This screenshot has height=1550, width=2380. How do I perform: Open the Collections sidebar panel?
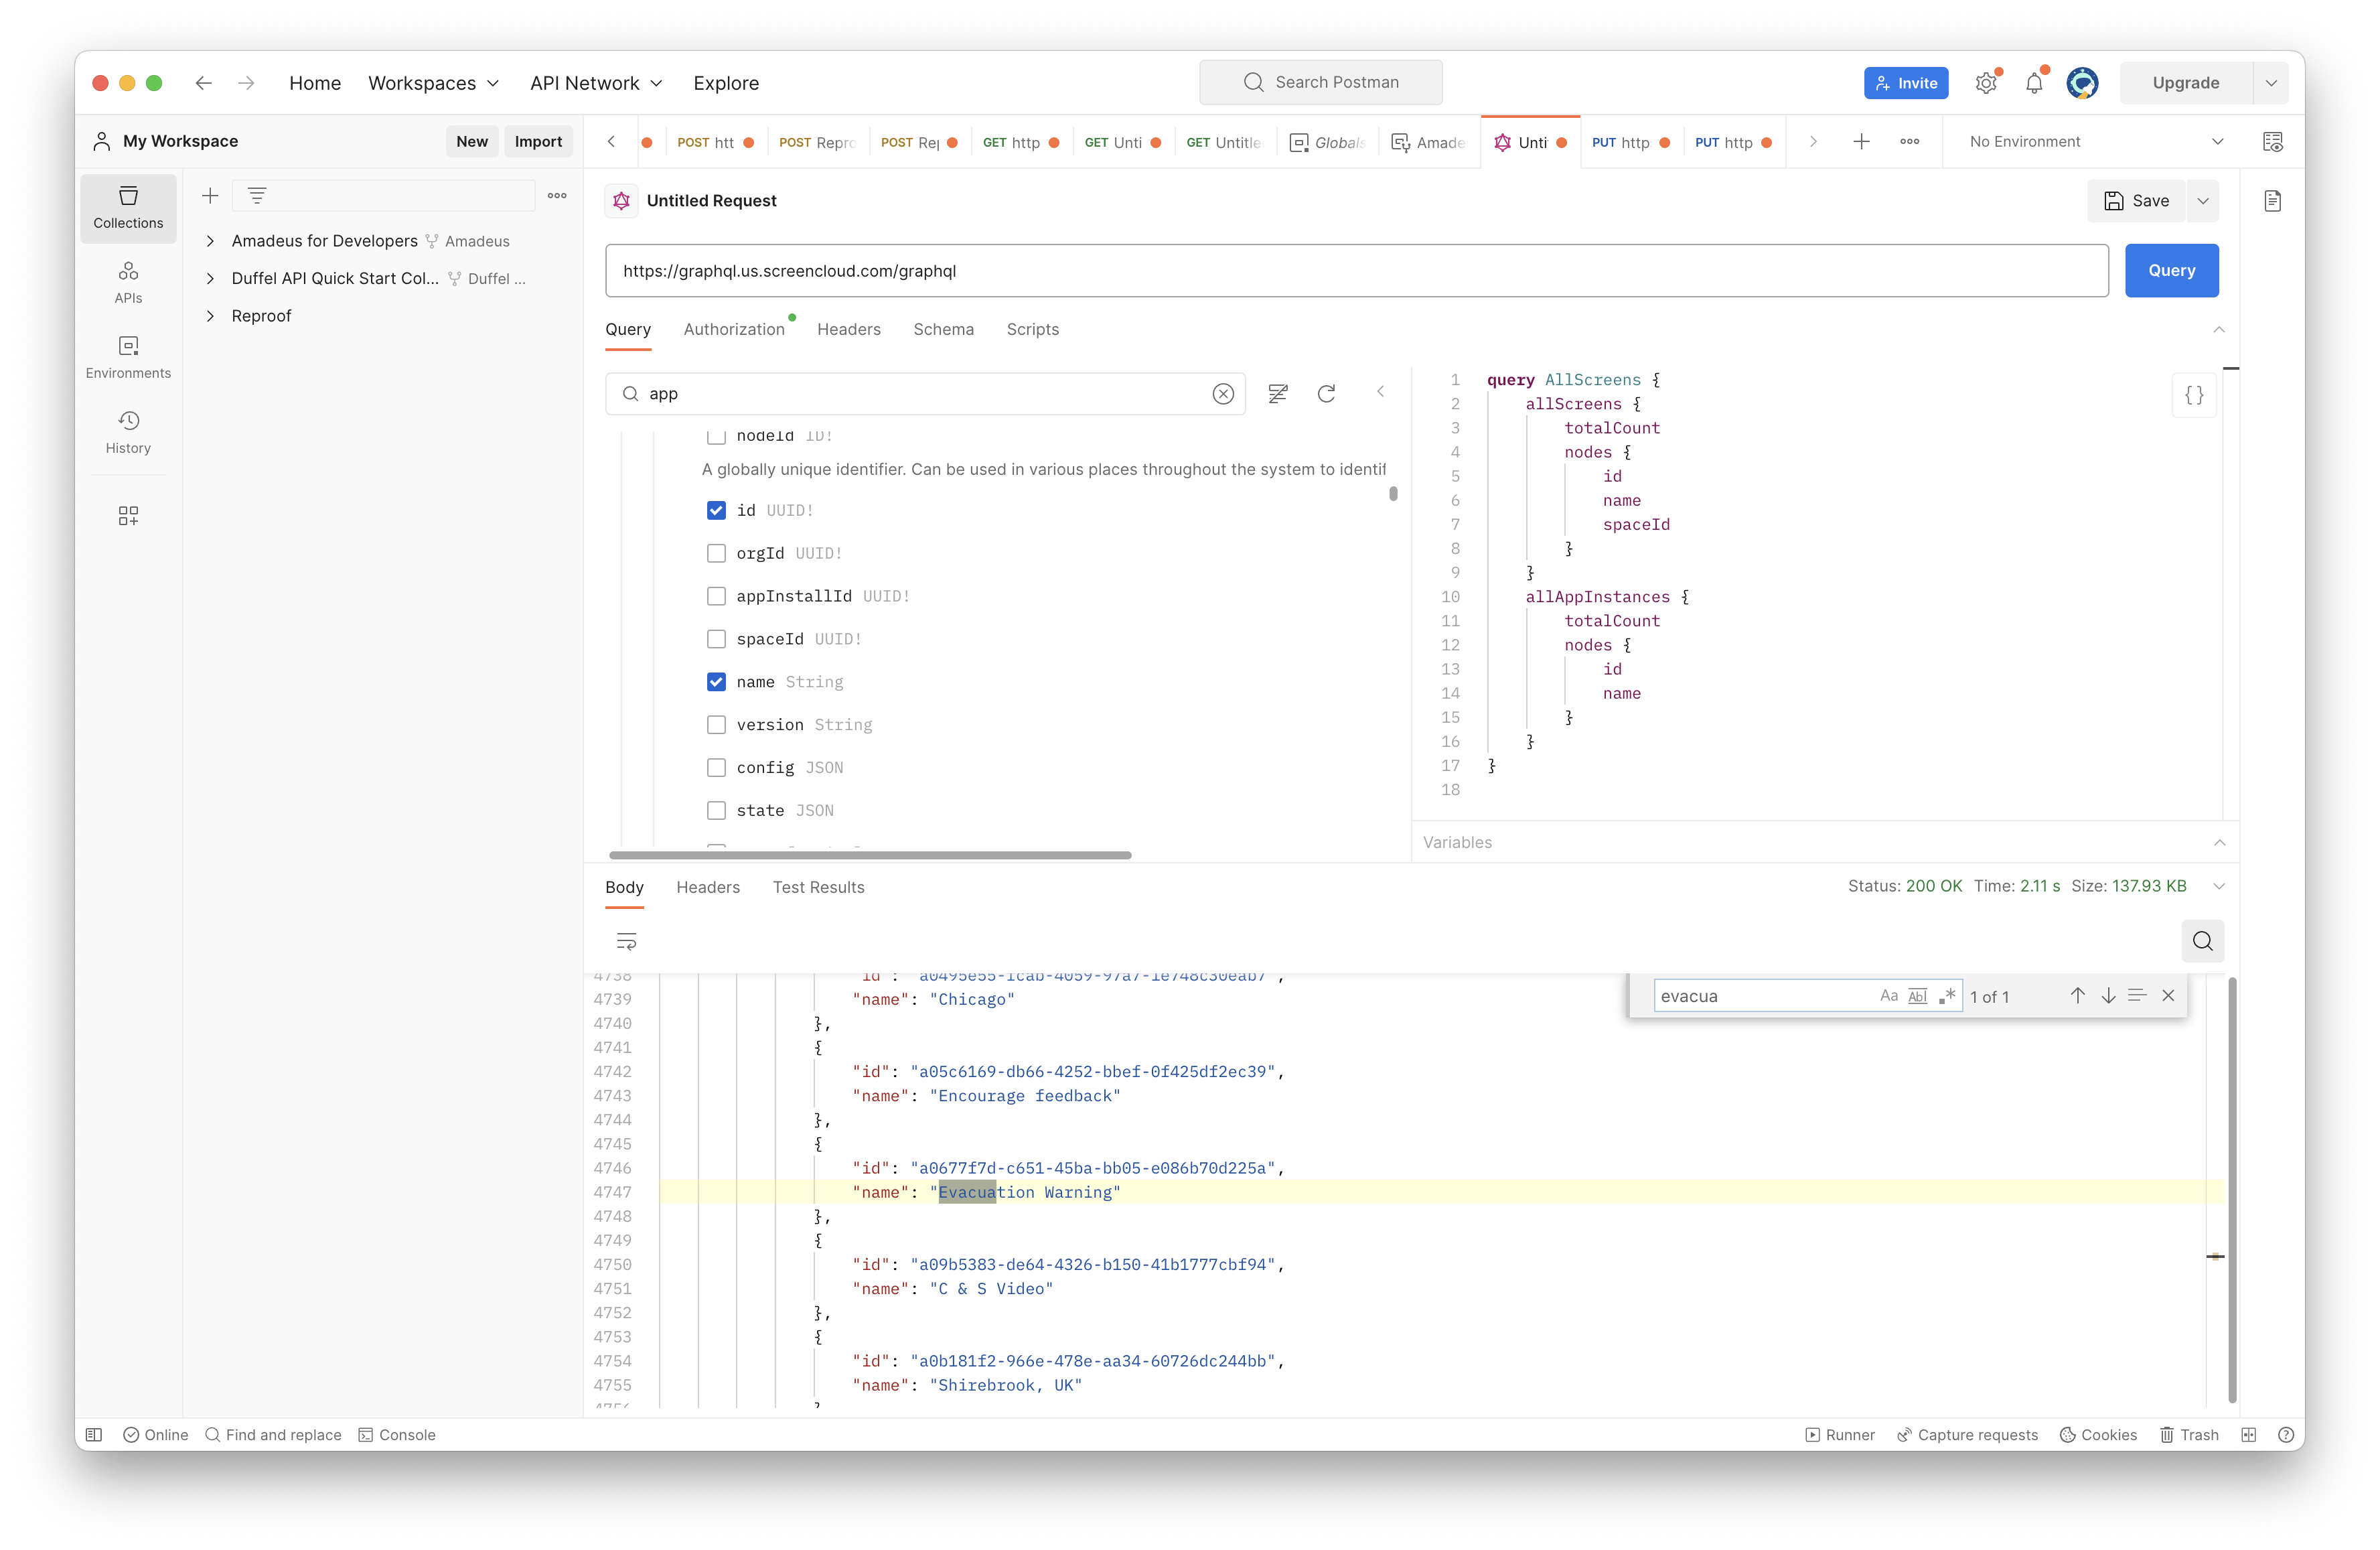tap(128, 208)
